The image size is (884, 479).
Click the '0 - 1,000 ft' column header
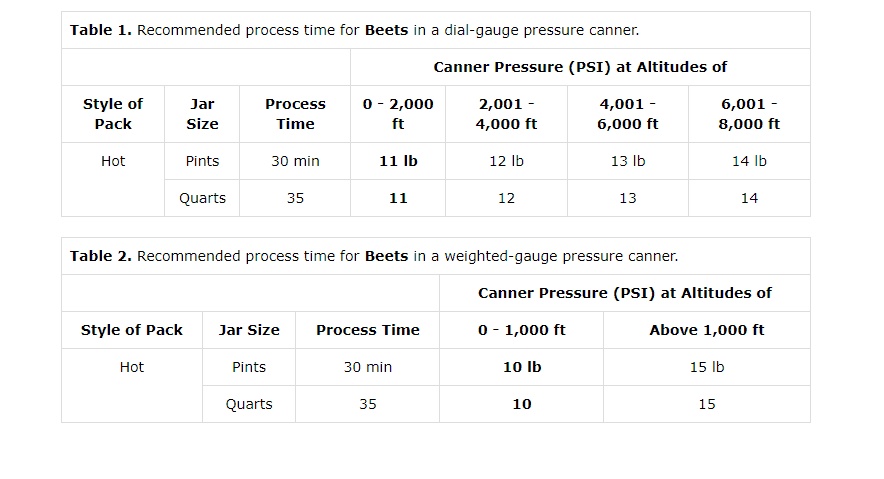click(521, 330)
